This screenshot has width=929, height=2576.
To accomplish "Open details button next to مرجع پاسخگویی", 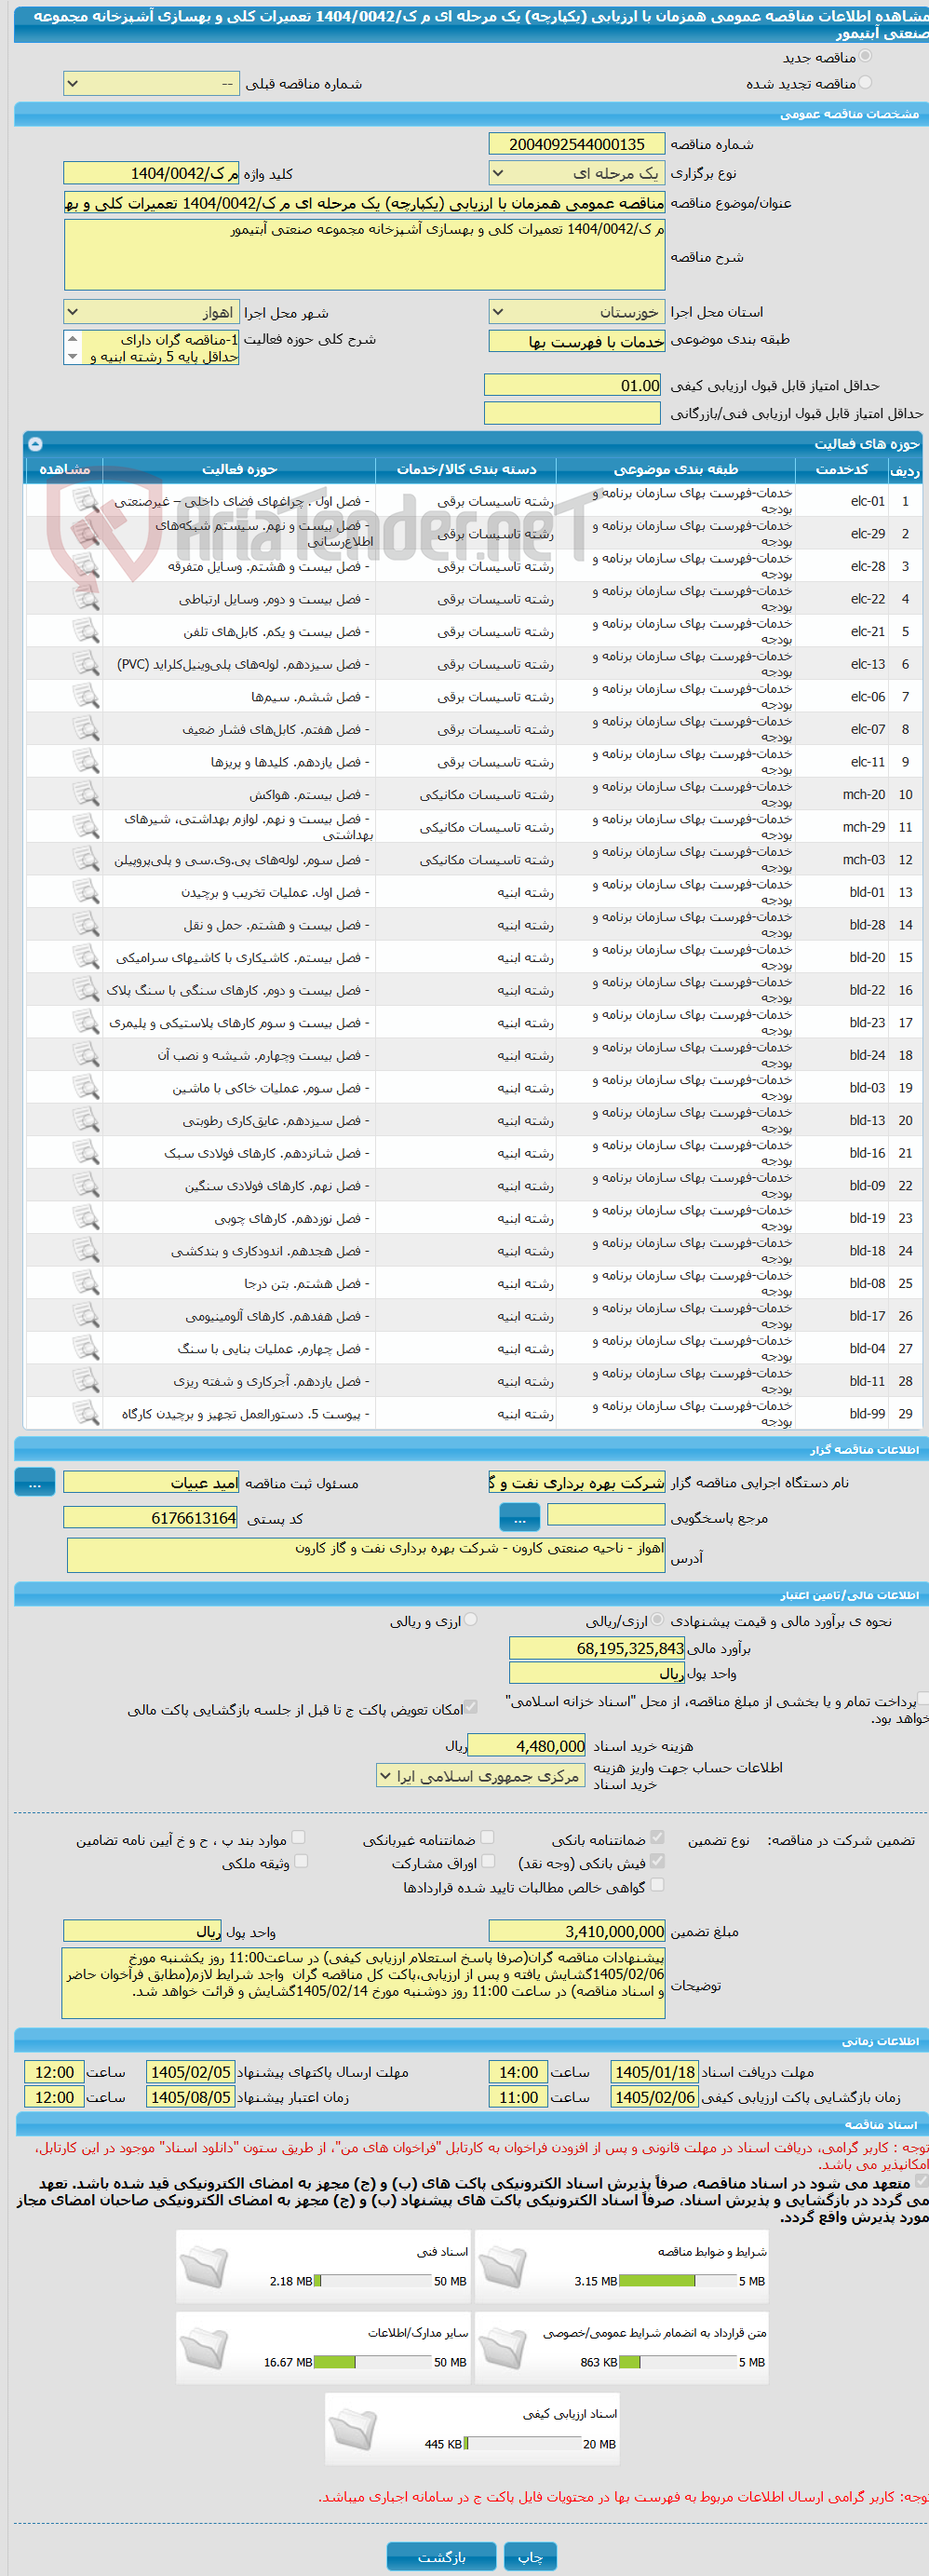I will click(x=519, y=1518).
